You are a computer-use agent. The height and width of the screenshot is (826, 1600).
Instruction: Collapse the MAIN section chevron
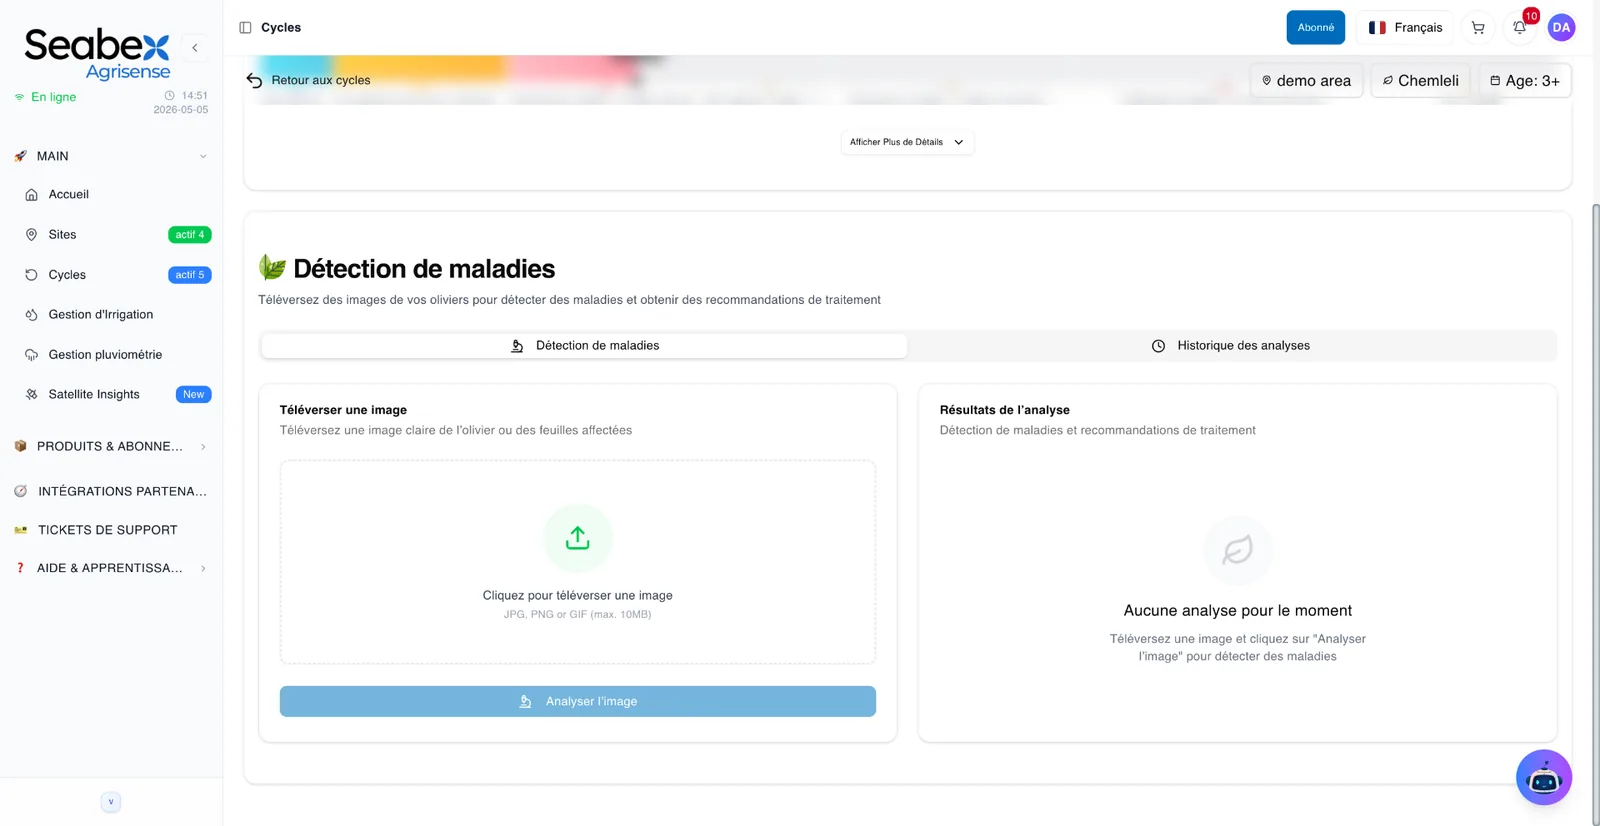coord(203,156)
